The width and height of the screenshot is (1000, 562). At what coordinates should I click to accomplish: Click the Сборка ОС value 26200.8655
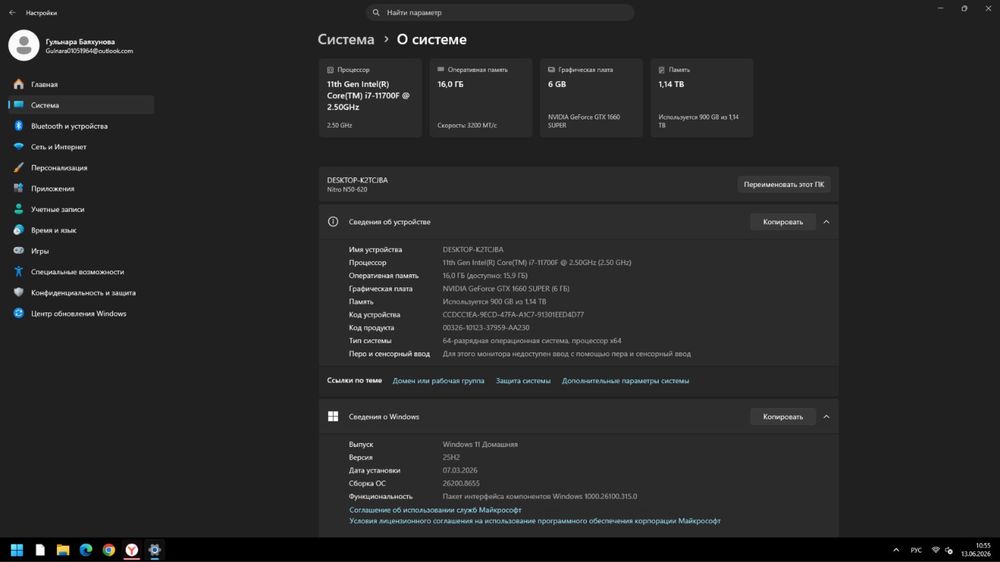pos(461,484)
